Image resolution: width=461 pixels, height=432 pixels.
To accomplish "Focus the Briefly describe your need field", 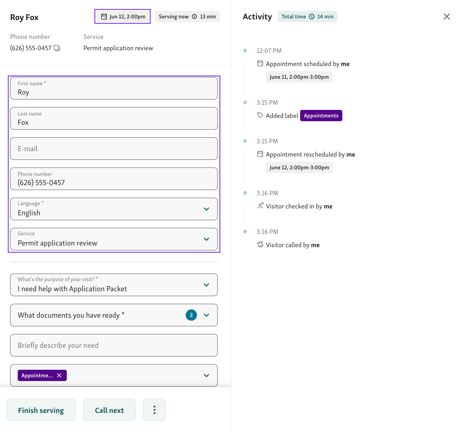I will (114, 345).
